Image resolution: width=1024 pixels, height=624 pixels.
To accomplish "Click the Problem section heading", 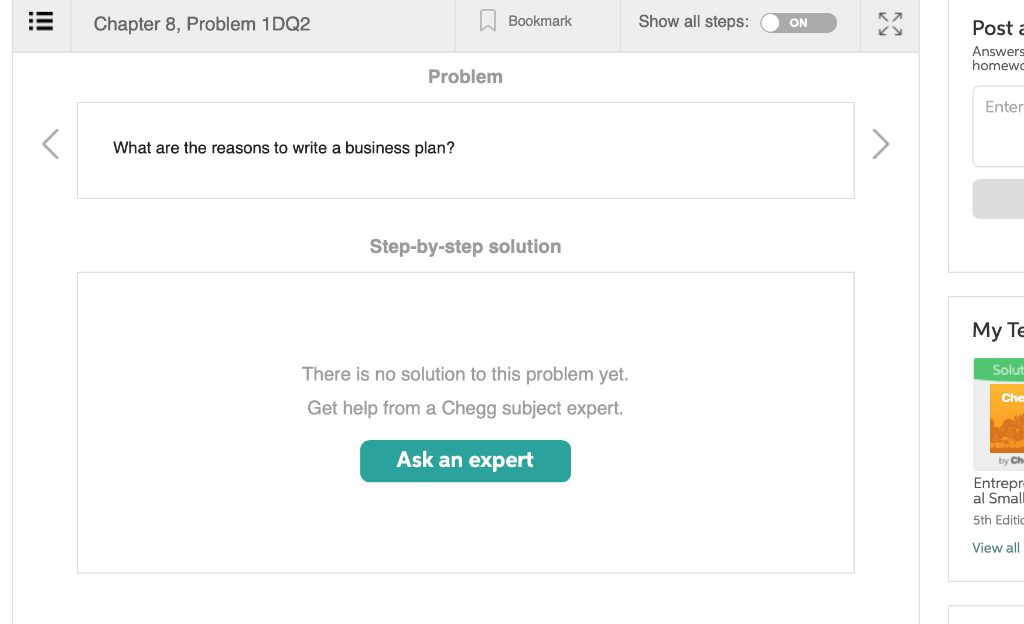I will pyautogui.click(x=465, y=77).
